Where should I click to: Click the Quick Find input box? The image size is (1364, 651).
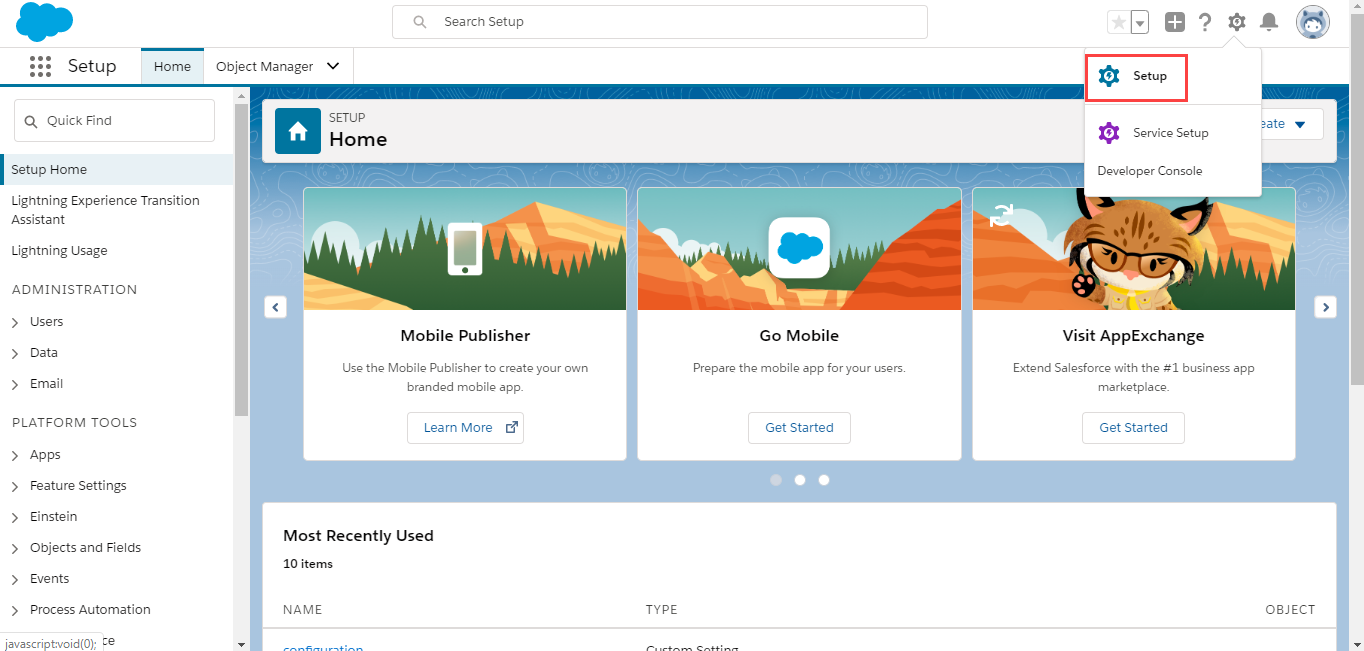pos(114,121)
